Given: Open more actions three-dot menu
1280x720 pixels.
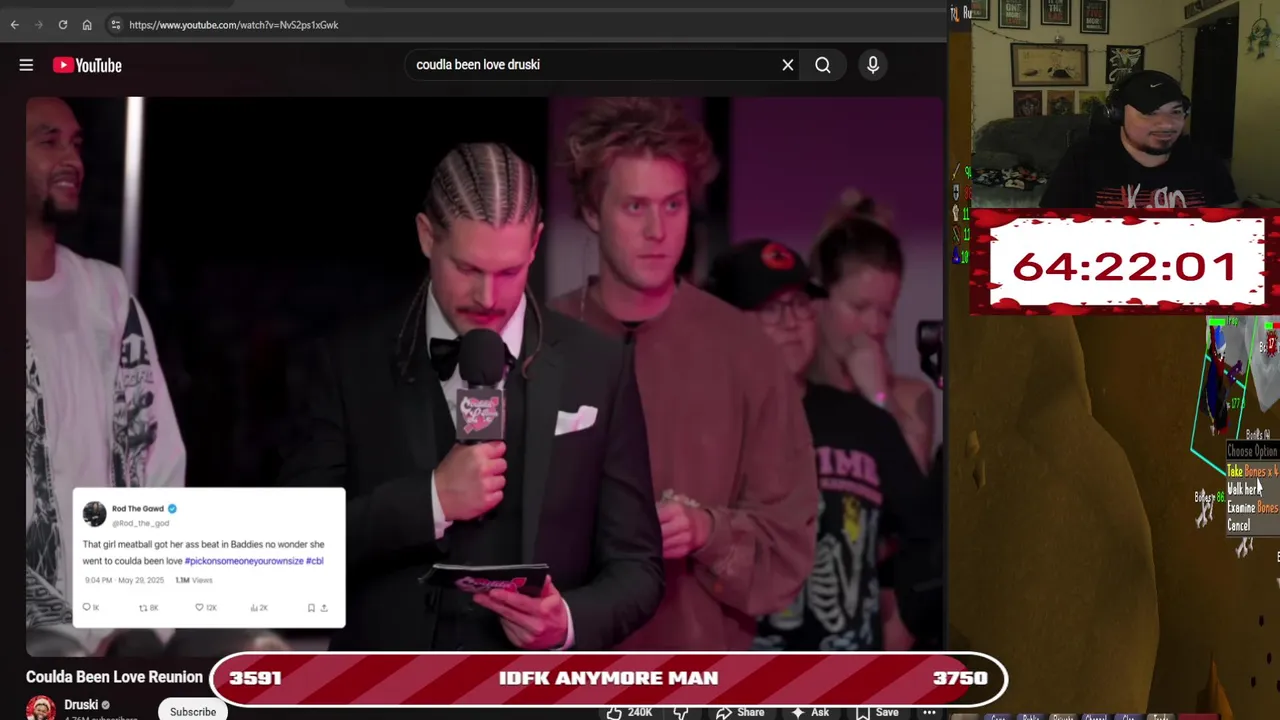Looking at the screenshot, I should 929,712.
